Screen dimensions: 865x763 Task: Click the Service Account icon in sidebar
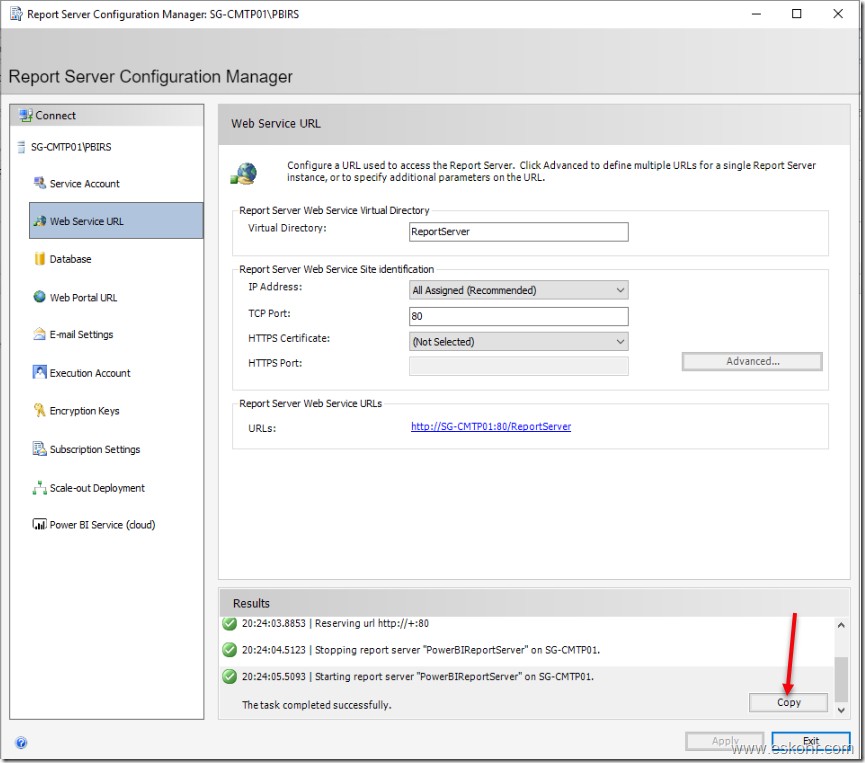point(40,183)
